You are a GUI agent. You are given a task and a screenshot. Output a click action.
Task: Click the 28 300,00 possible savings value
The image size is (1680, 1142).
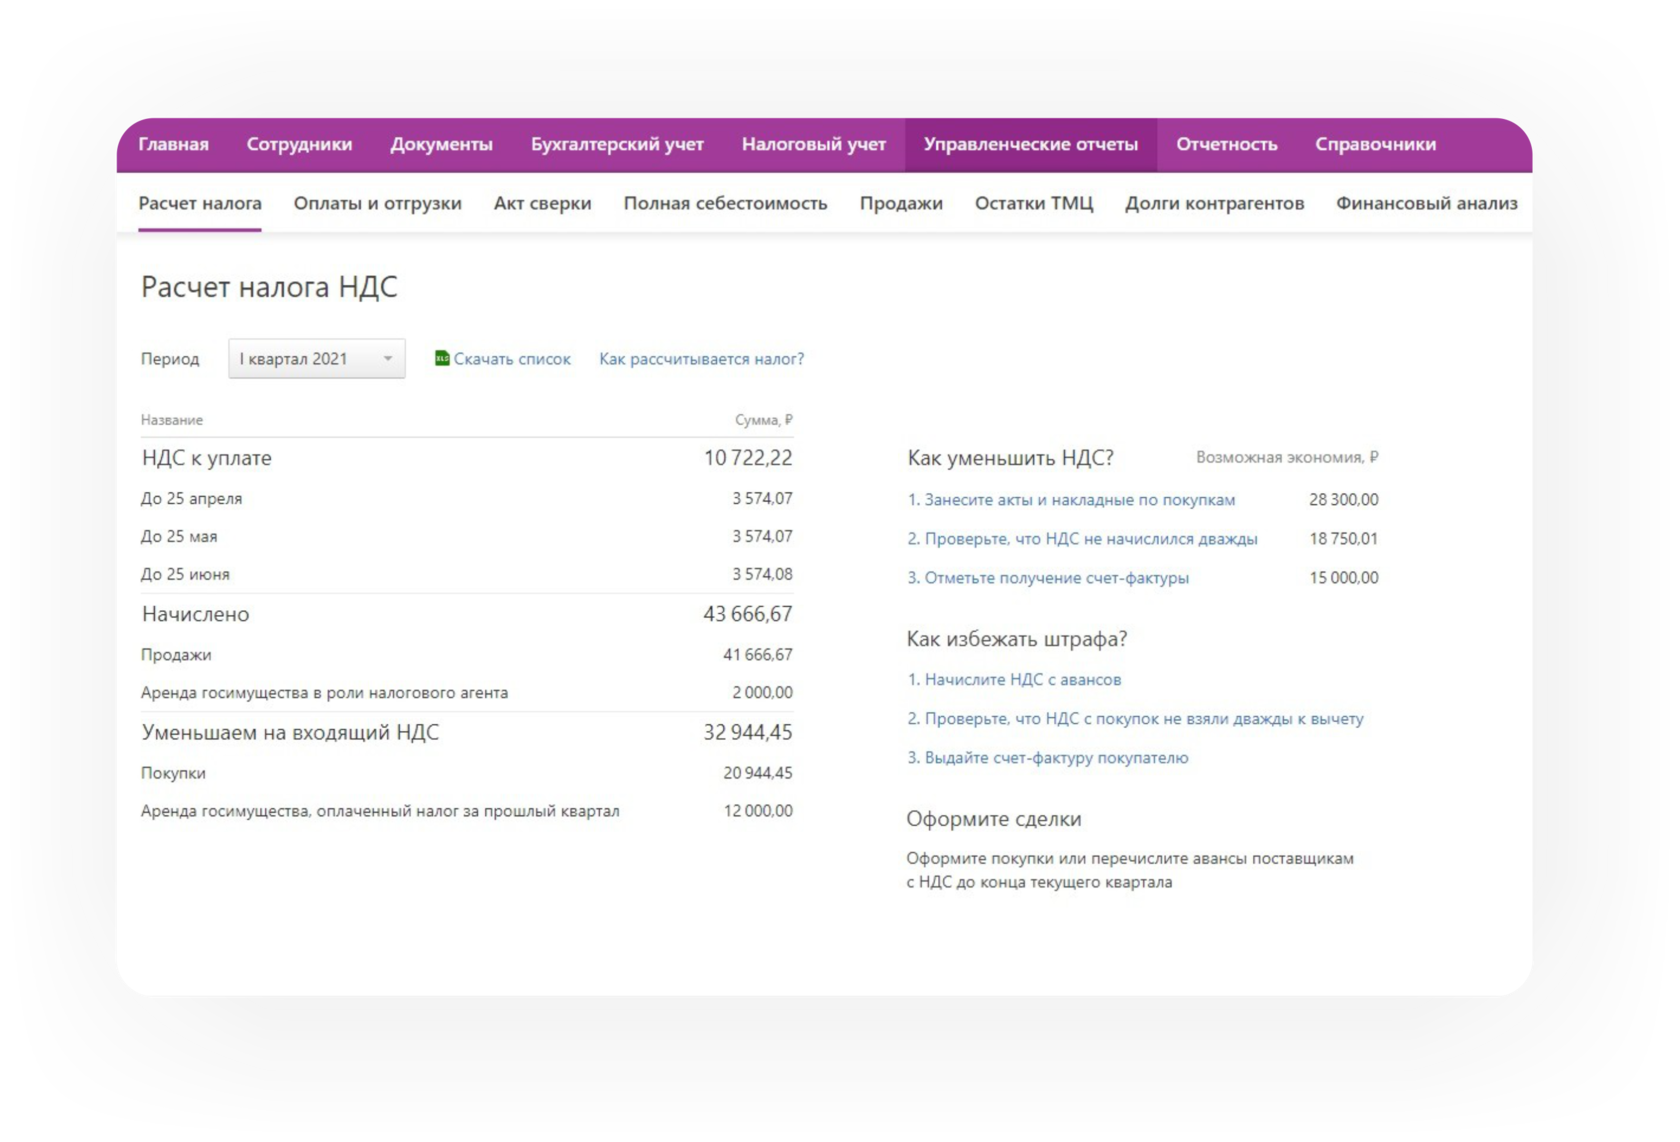point(1343,499)
